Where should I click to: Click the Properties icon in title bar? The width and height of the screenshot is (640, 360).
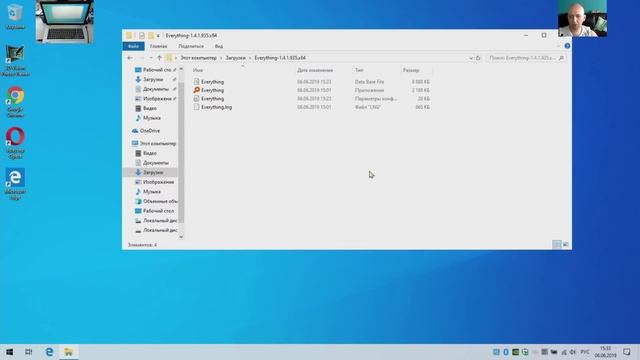pos(142,36)
